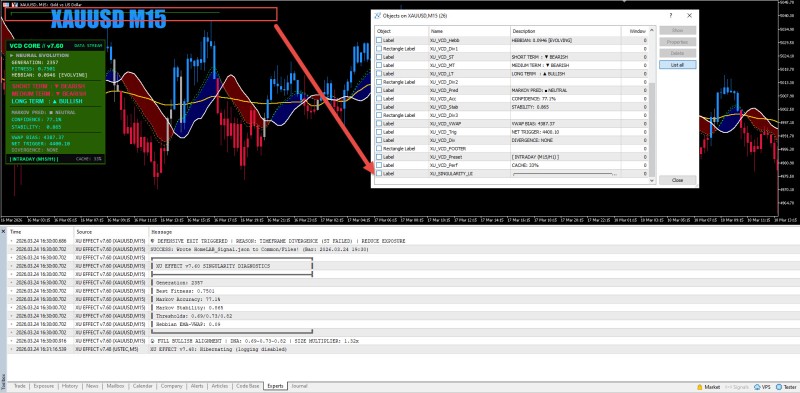This screenshot has width=800, height=393.
Task: Tick the checkbox for XU_VCD_ST label
Action: 379,57
